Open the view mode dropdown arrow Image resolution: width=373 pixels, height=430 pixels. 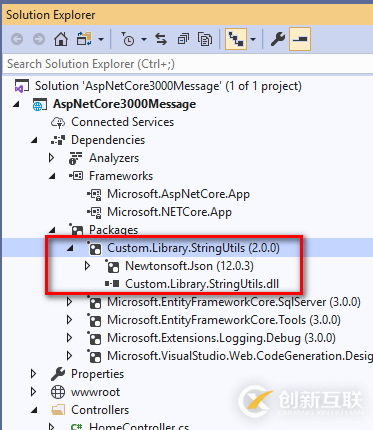coord(253,40)
